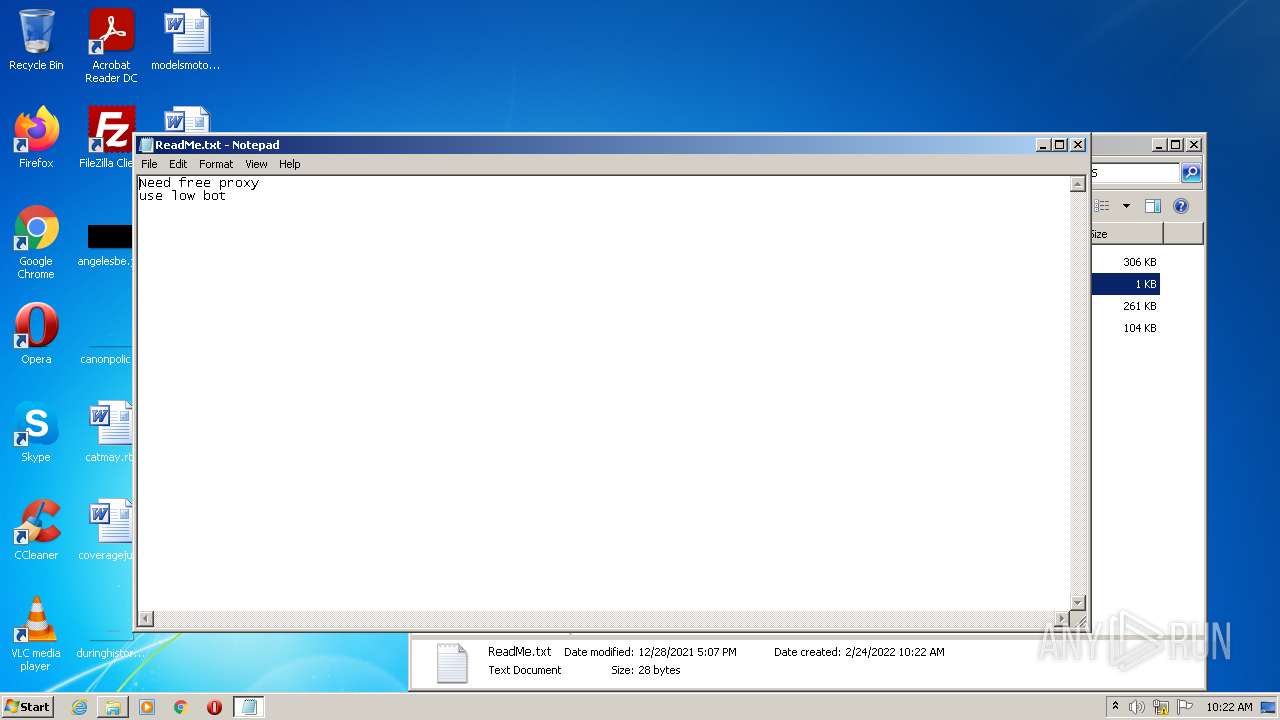This screenshot has width=1280, height=720.
Task: Launch Internet Explorer from taskbar
Action: pos(79,707)
